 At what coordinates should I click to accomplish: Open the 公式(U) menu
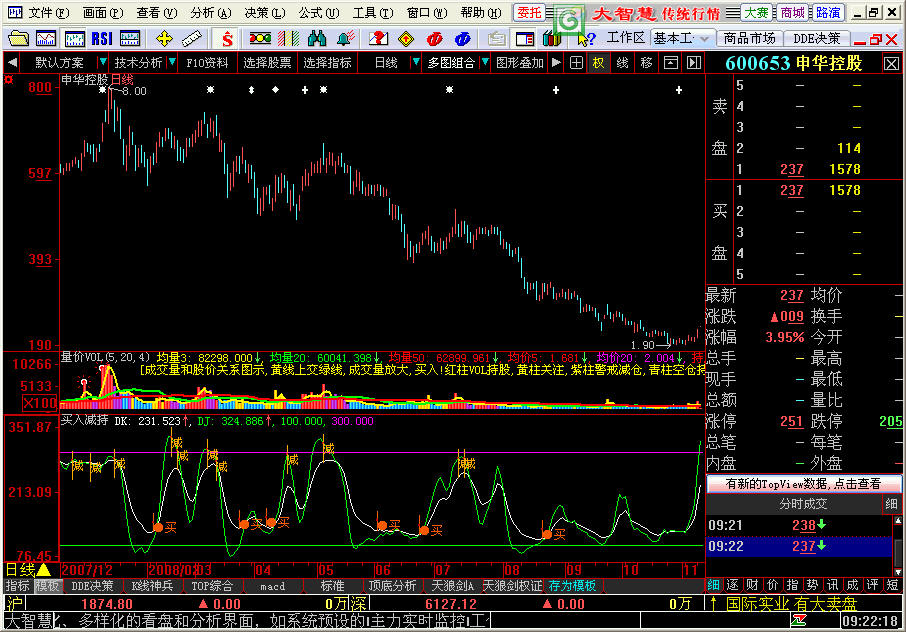[x=318, y=12]
